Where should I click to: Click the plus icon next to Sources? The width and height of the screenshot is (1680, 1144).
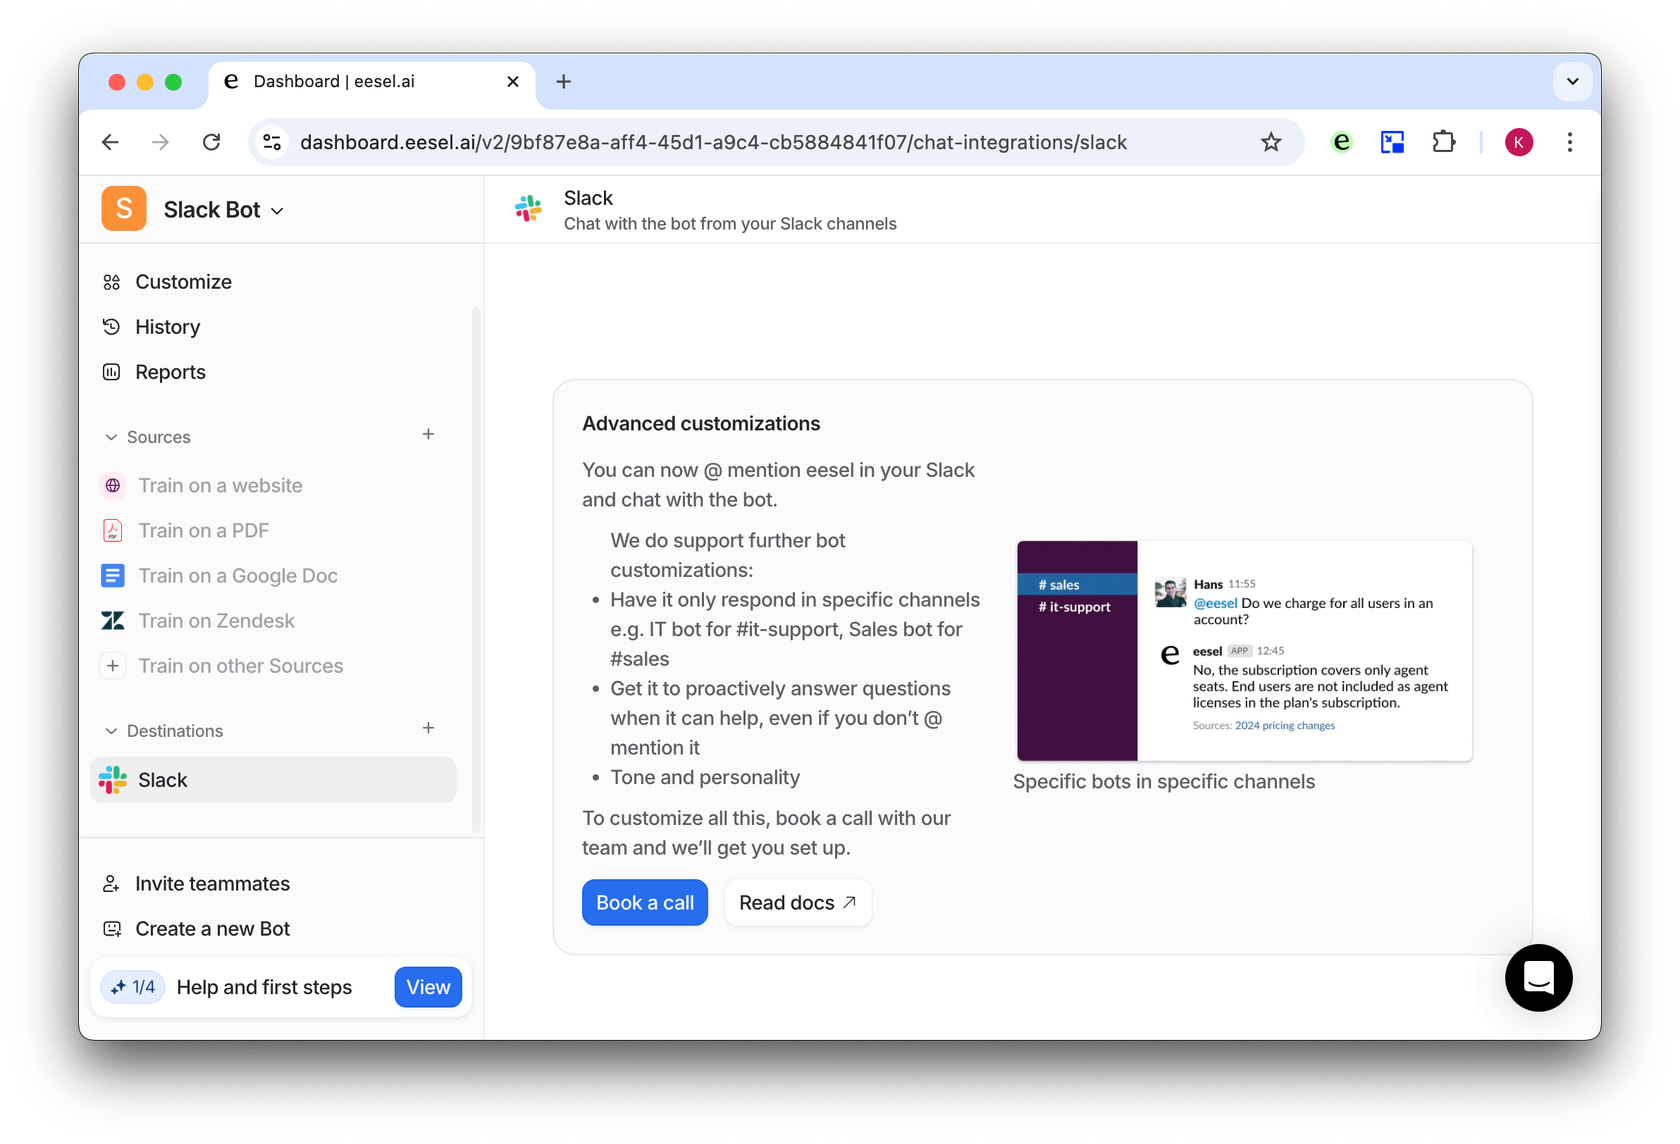428,434
